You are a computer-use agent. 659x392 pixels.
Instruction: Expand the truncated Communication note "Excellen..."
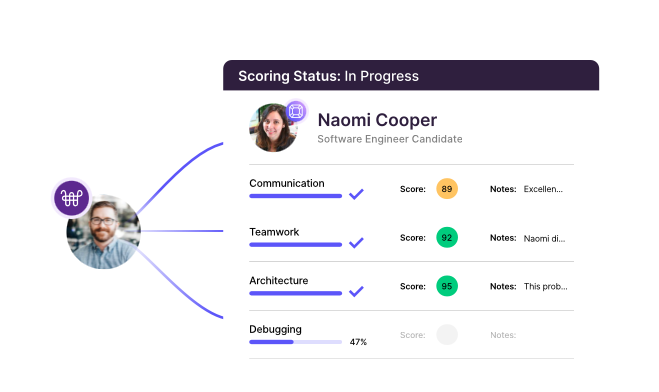543,189
